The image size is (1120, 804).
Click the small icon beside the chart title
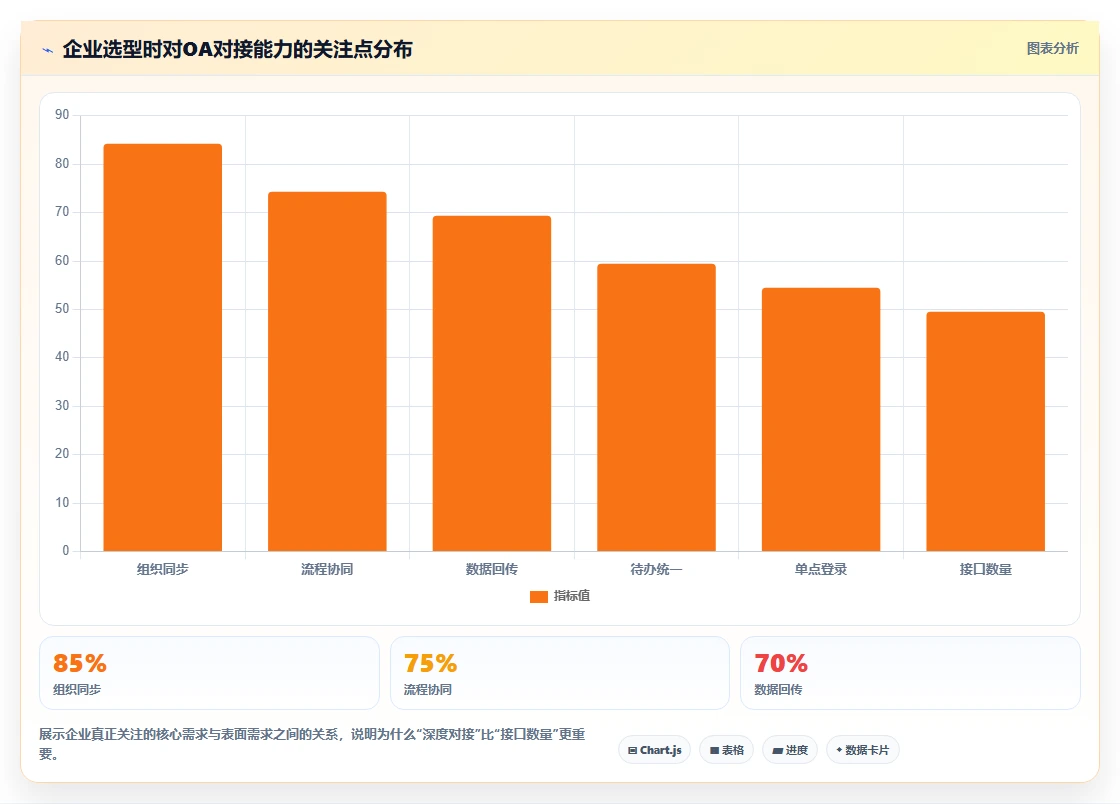(48, 50)
